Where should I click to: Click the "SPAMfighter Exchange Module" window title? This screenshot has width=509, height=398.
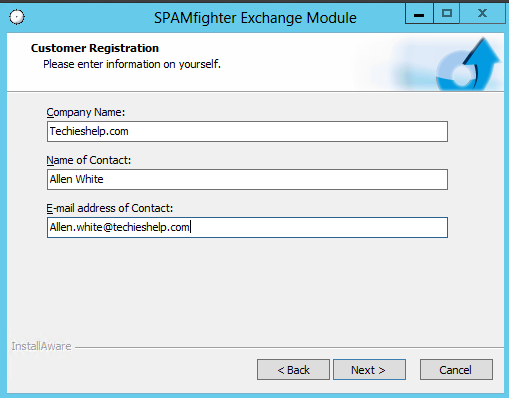click(255, 18)
